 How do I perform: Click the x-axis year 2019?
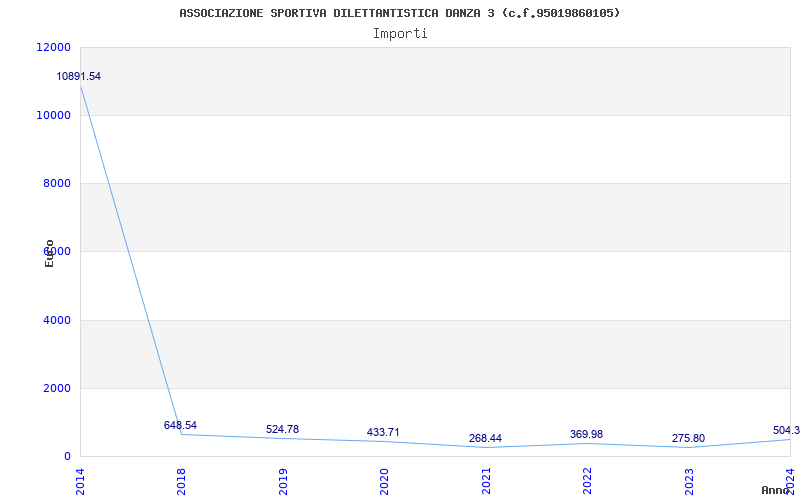tap(283, 481)
